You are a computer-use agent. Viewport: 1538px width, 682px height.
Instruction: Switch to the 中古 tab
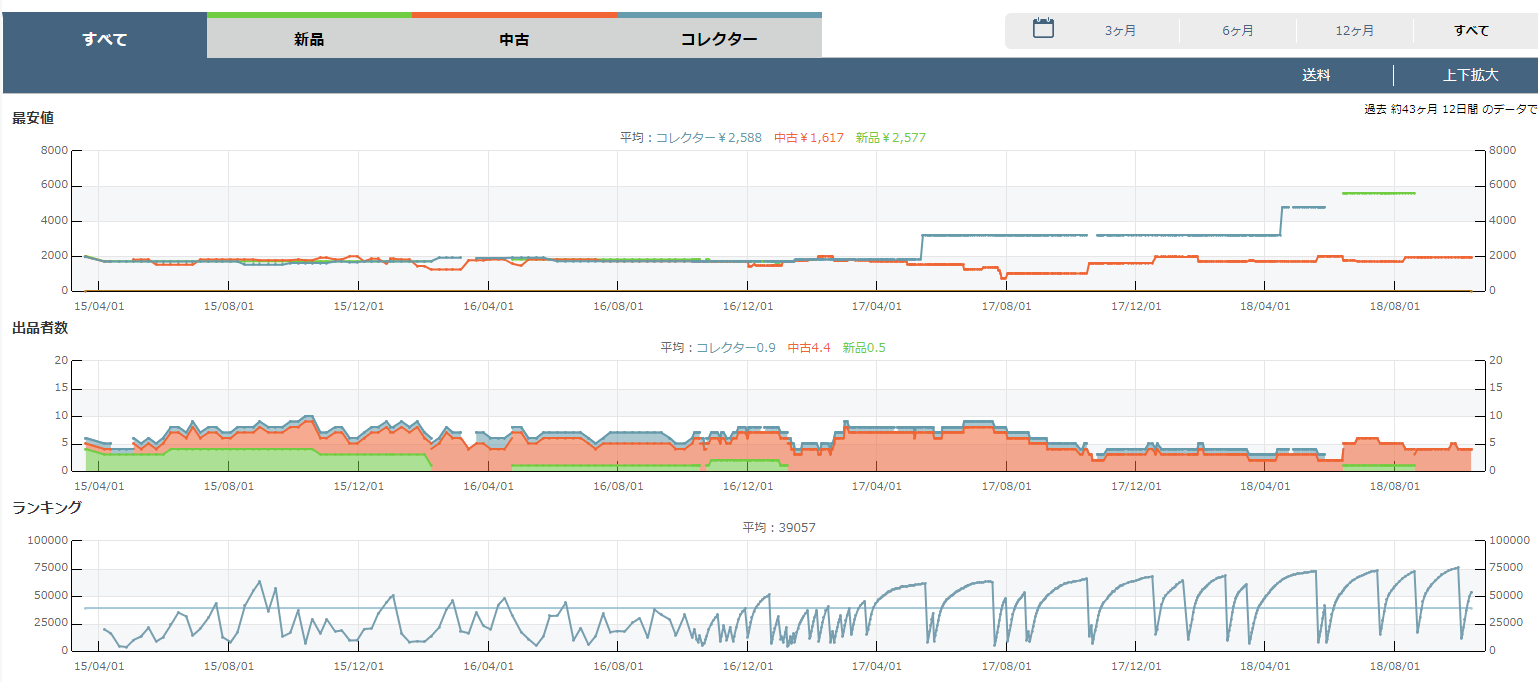click(x=514, y=39)
